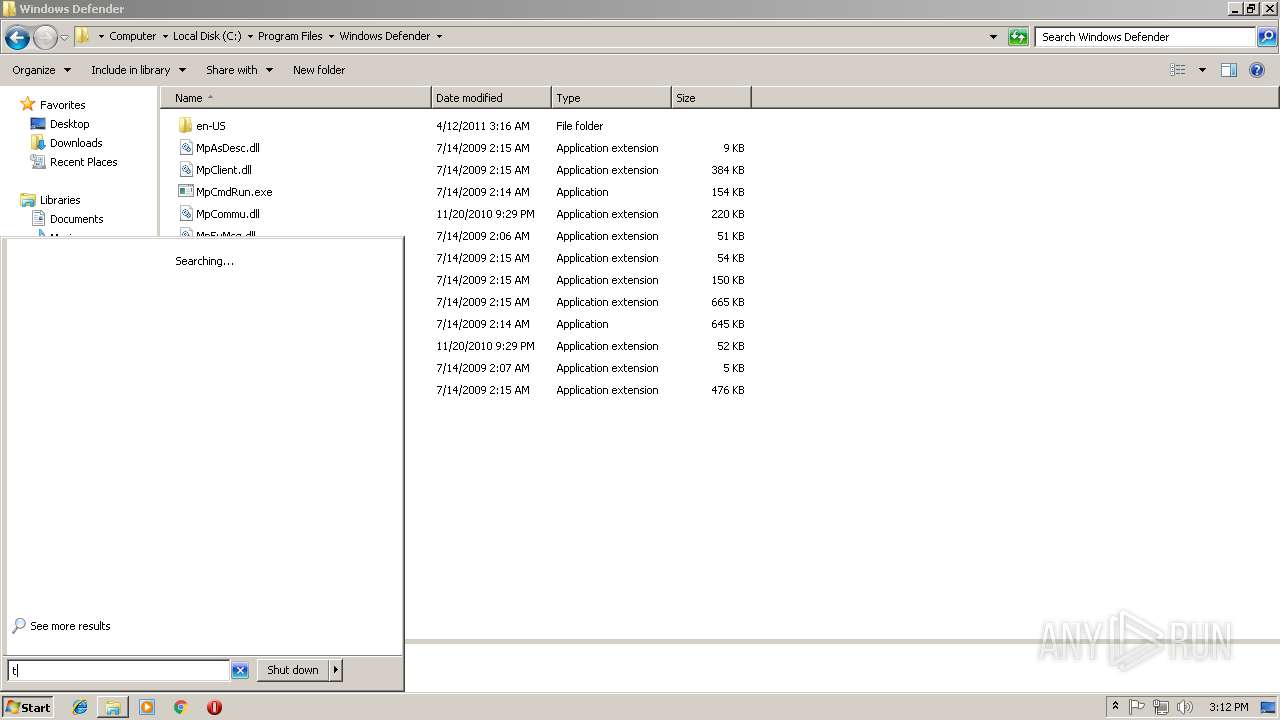Click the Local Disk (C:) breadcrumb
Screen dimensions: 1280x720
207,36
